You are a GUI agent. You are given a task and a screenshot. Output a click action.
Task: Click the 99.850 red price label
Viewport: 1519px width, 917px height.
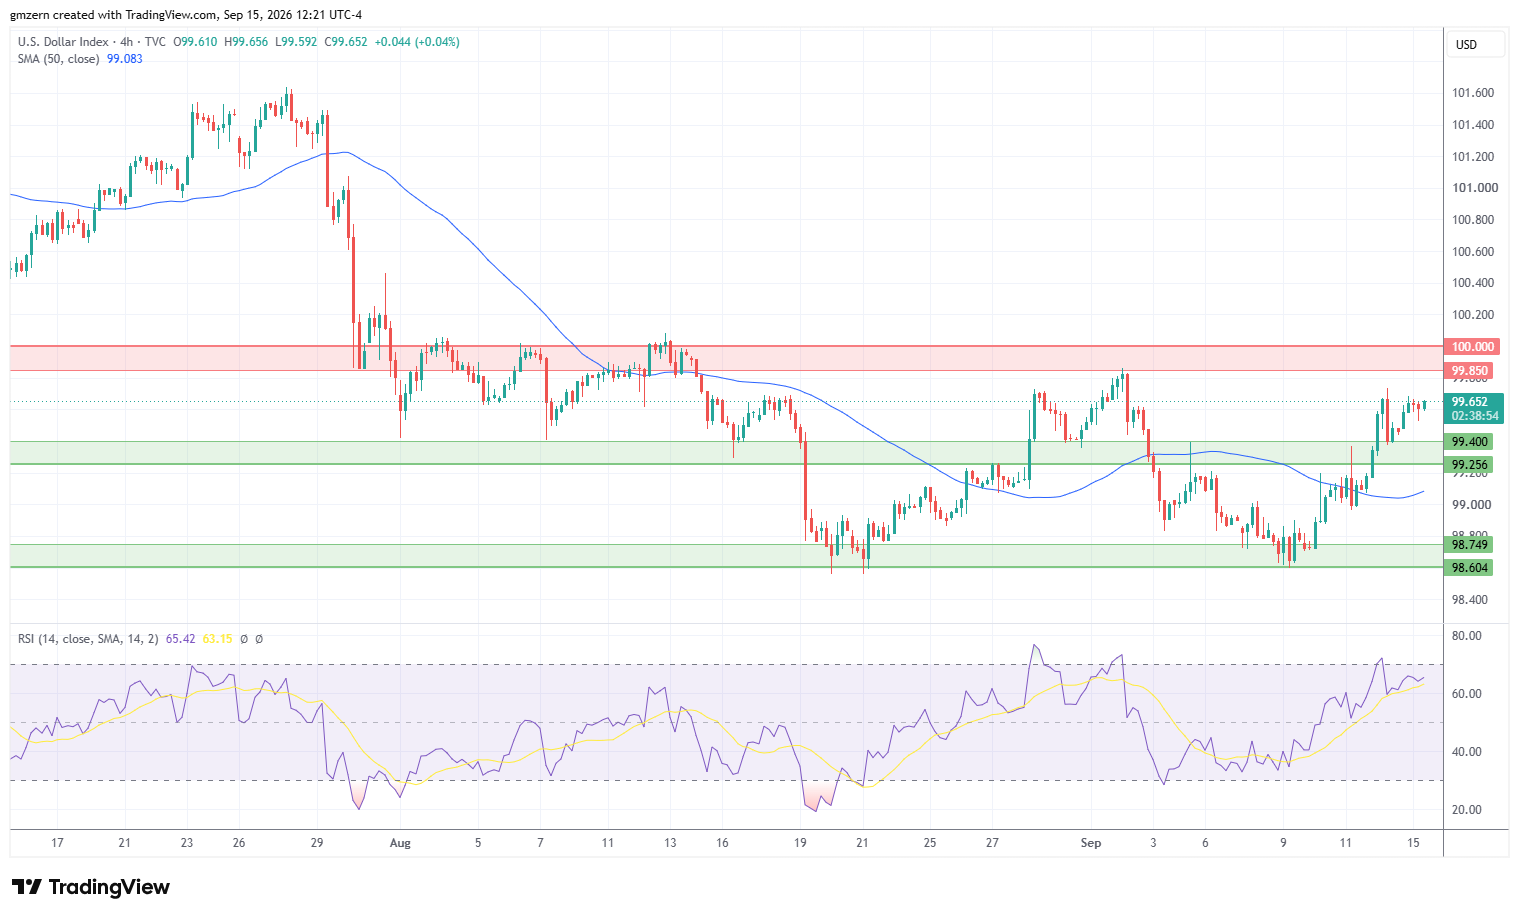click(1470, 371)
